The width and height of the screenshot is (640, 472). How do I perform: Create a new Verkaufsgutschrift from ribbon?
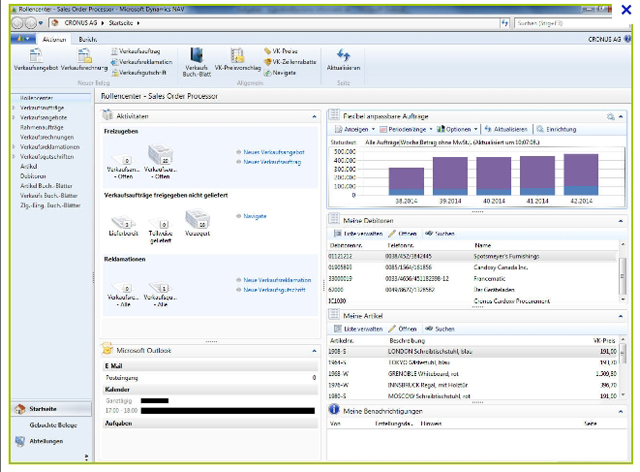click(139, 73)
